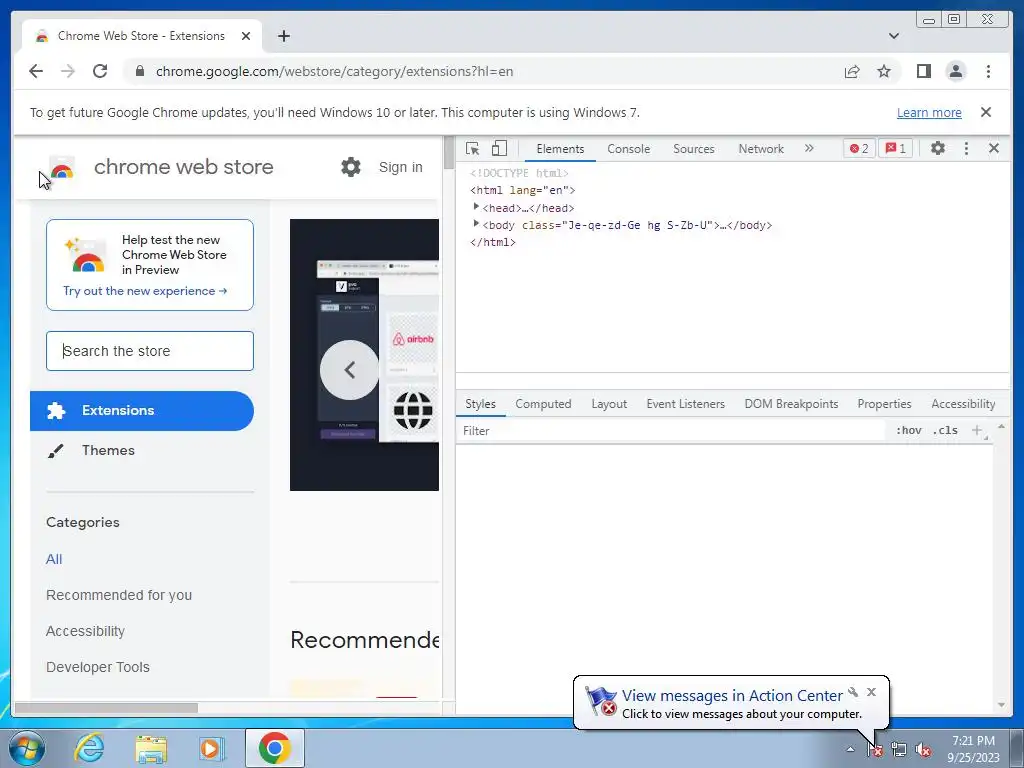Open the 1 issue counter
Viewport: 1024px width, 768px height.
tap(895, 148)
